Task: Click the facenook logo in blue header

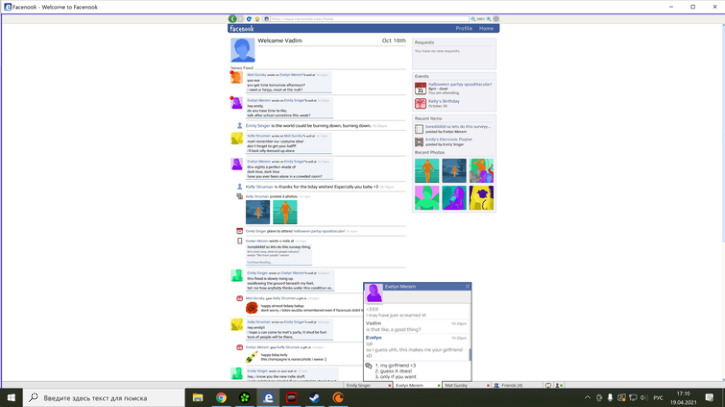Action: tap(241, 29)
